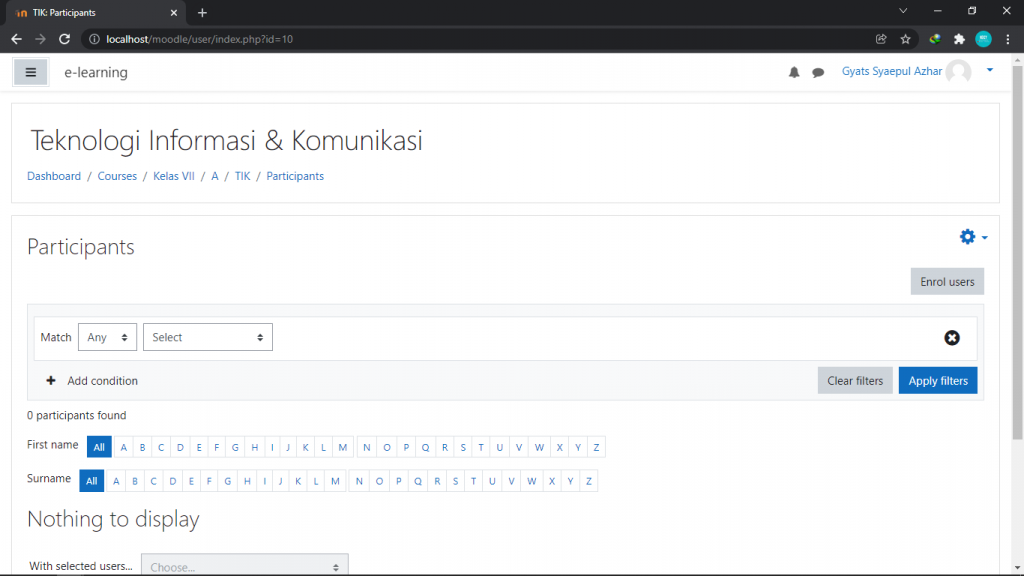Open the browser extensions puzzle icon
The width and height of the screenshot is (1024, 576).
click(959, 39)
